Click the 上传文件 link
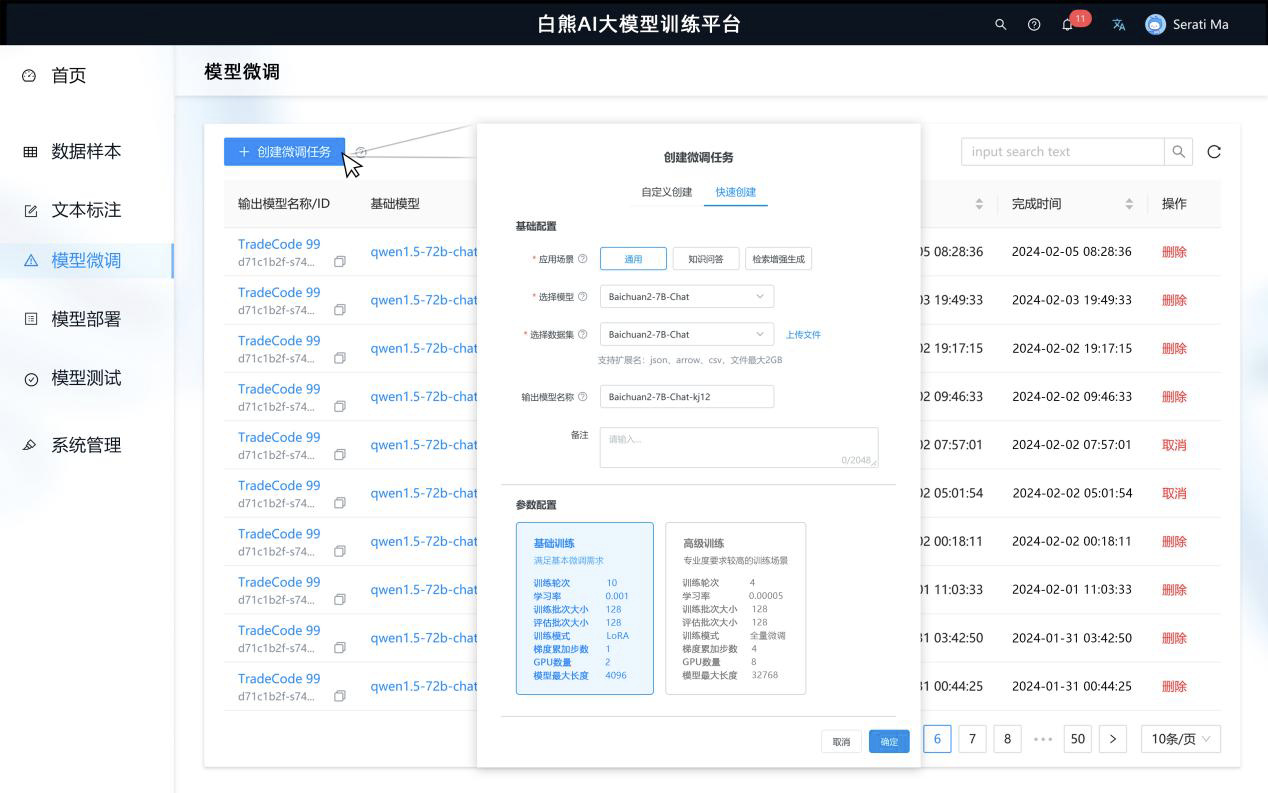 tap(803, 335)
